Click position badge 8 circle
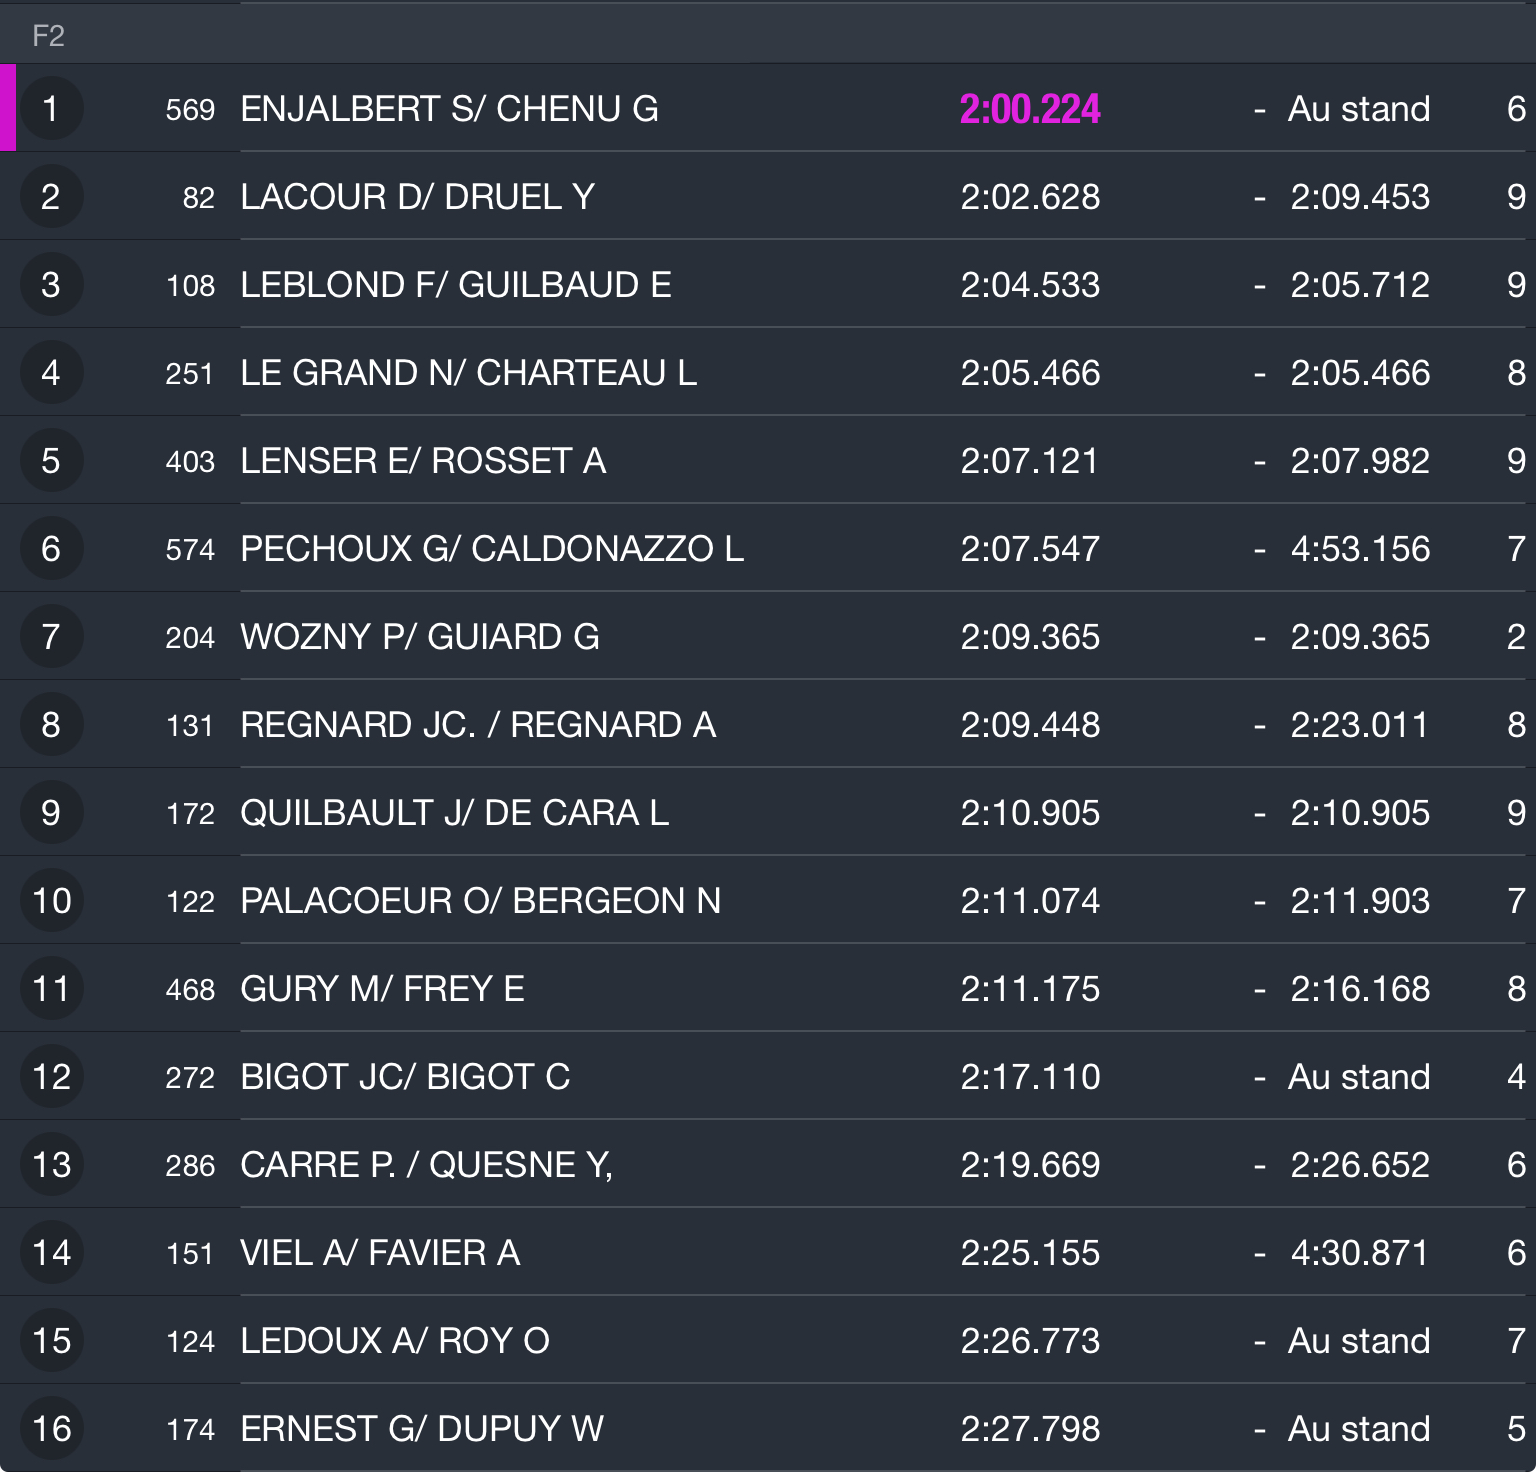 (51, 724)
